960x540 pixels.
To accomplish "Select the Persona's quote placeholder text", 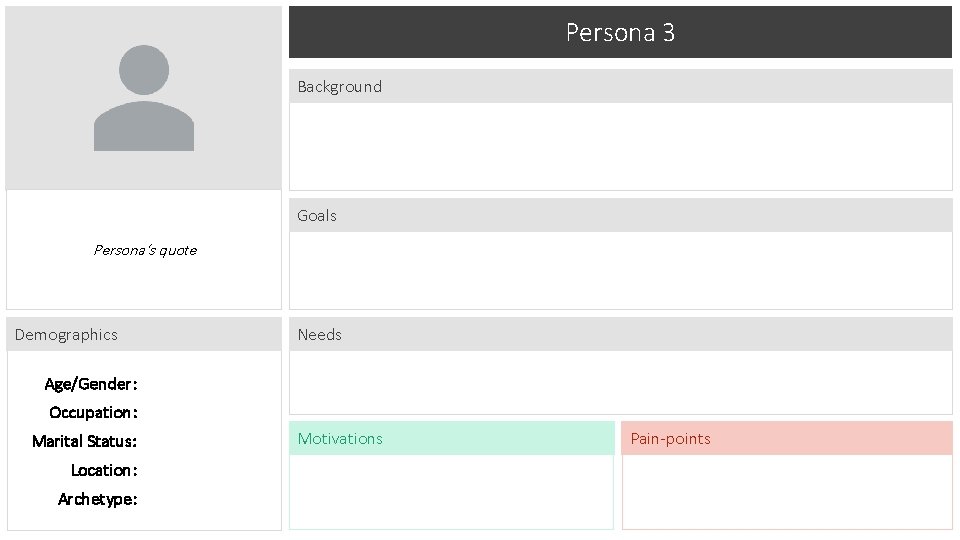I will pos(145,250).
